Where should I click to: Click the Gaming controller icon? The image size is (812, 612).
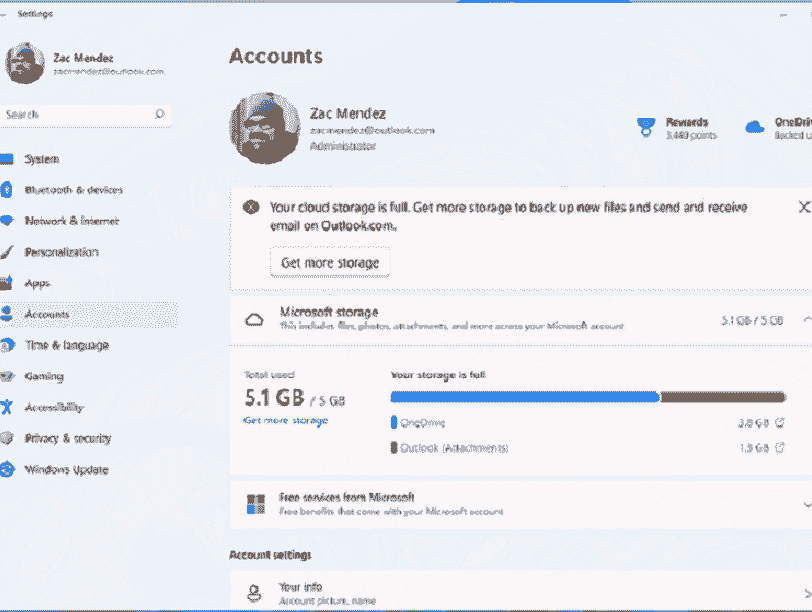(7, 376)
